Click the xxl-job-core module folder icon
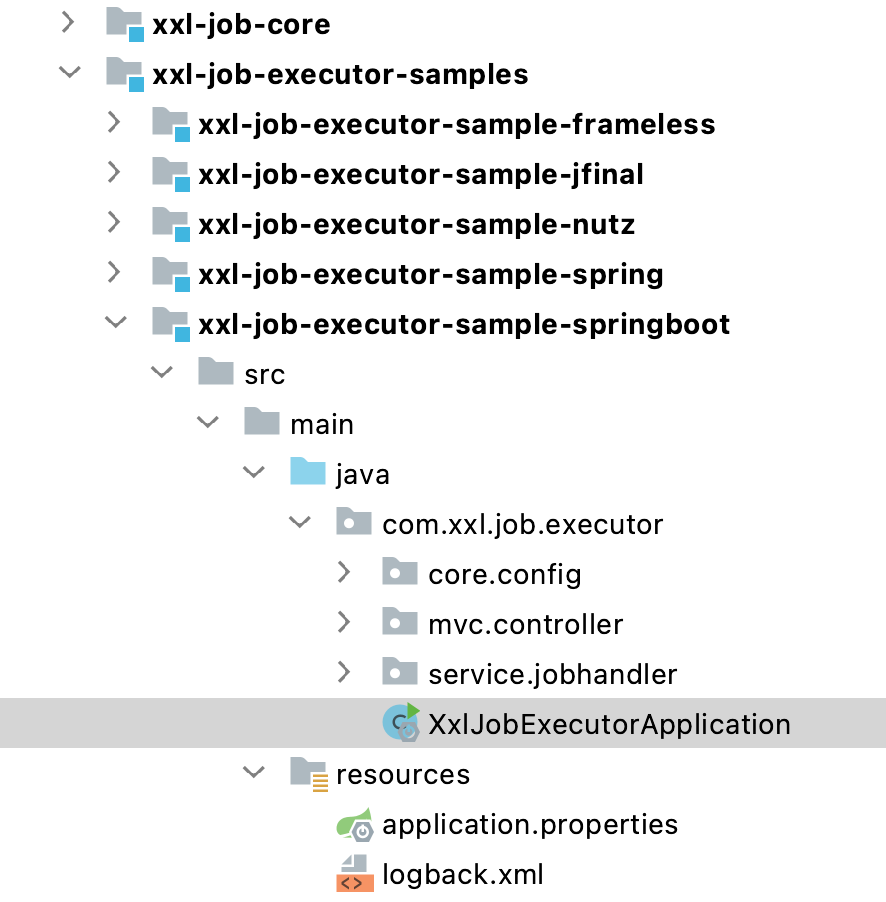The width and height of the screenshot is (886, 902). click(x=125, y=24)
